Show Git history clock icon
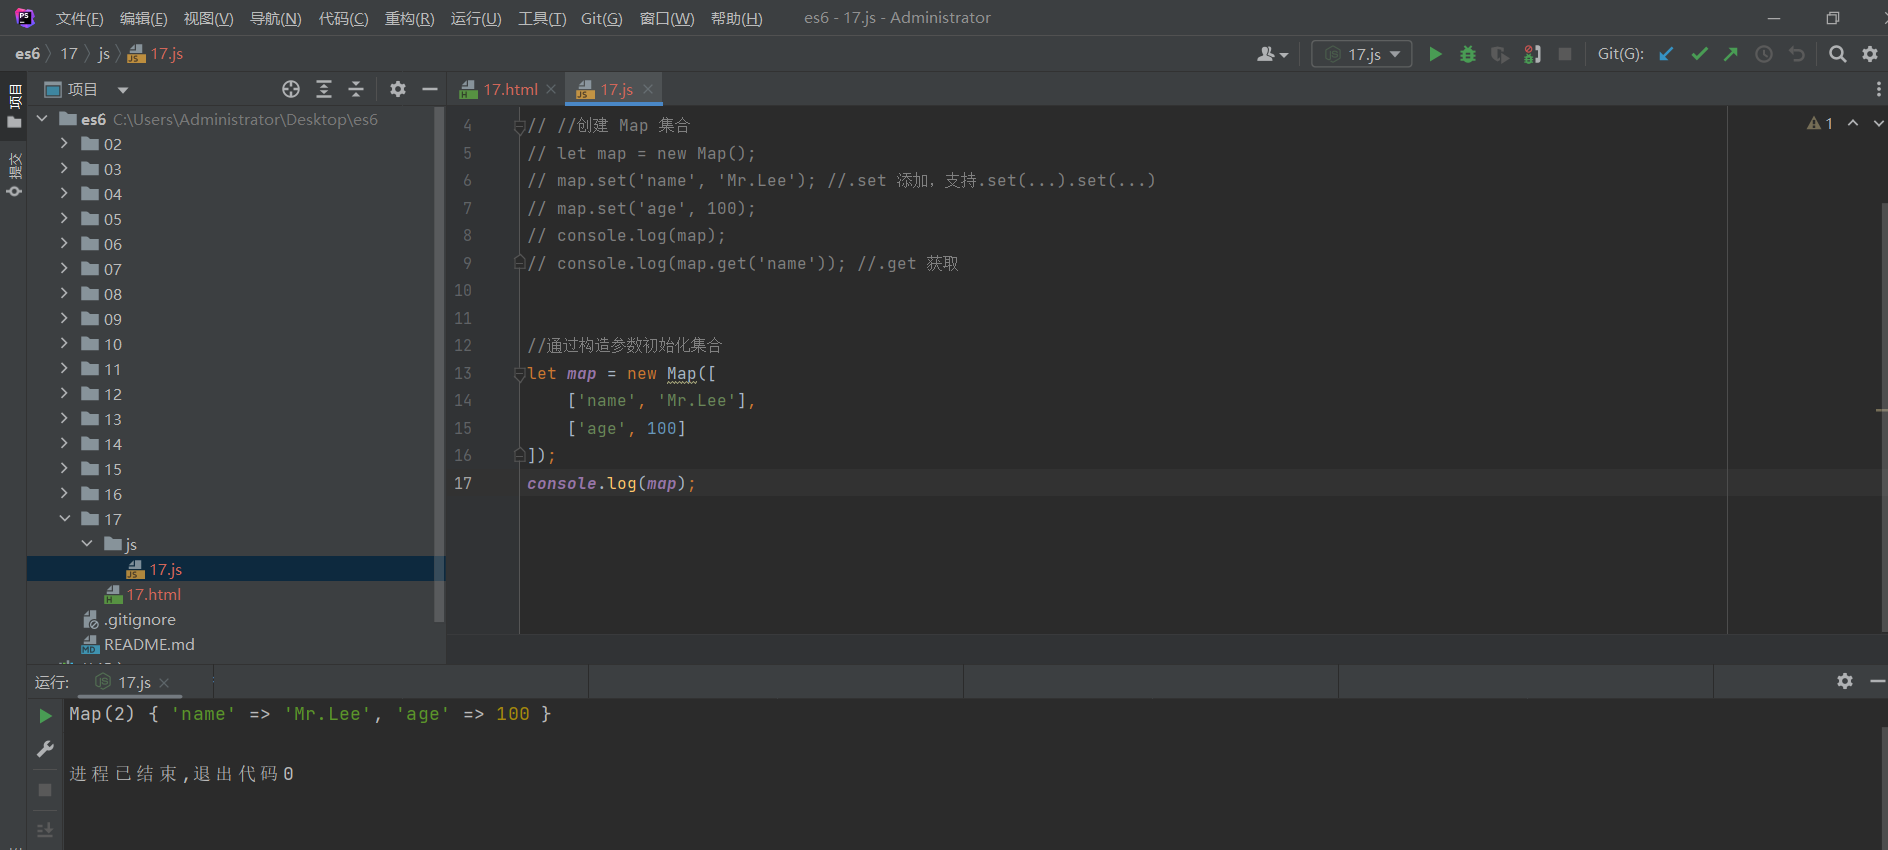Screen dimensions: 1888x850 point(1764,54)
